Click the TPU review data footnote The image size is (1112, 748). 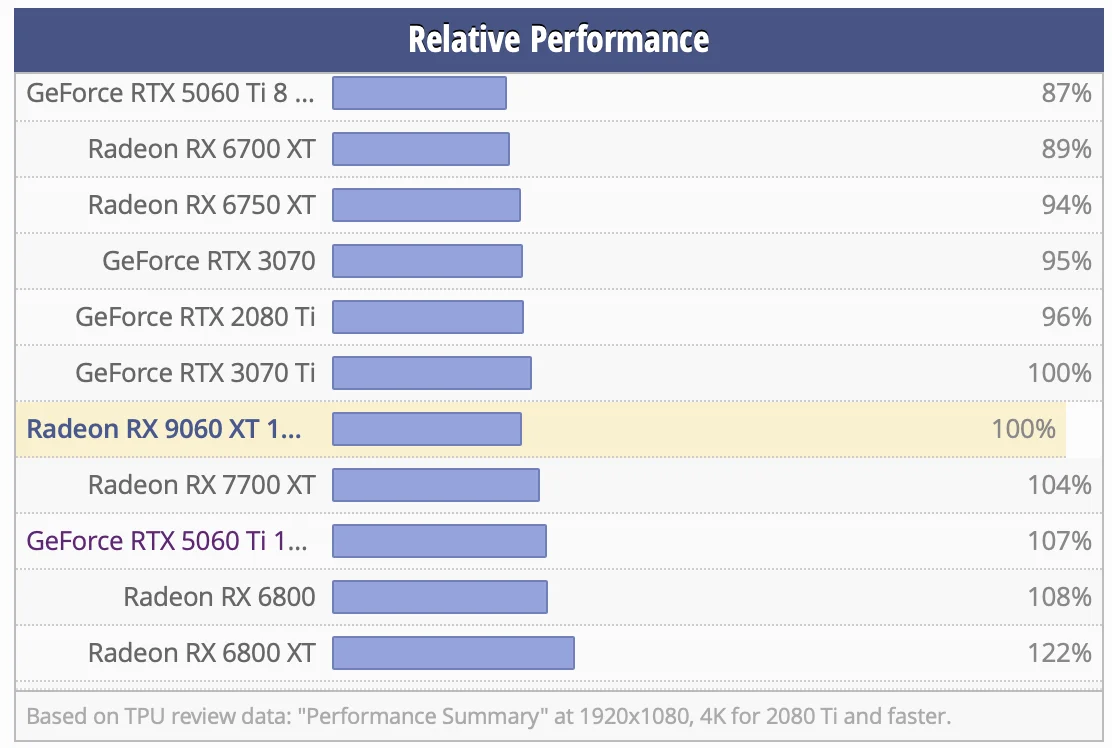click(x=488, y=716)
